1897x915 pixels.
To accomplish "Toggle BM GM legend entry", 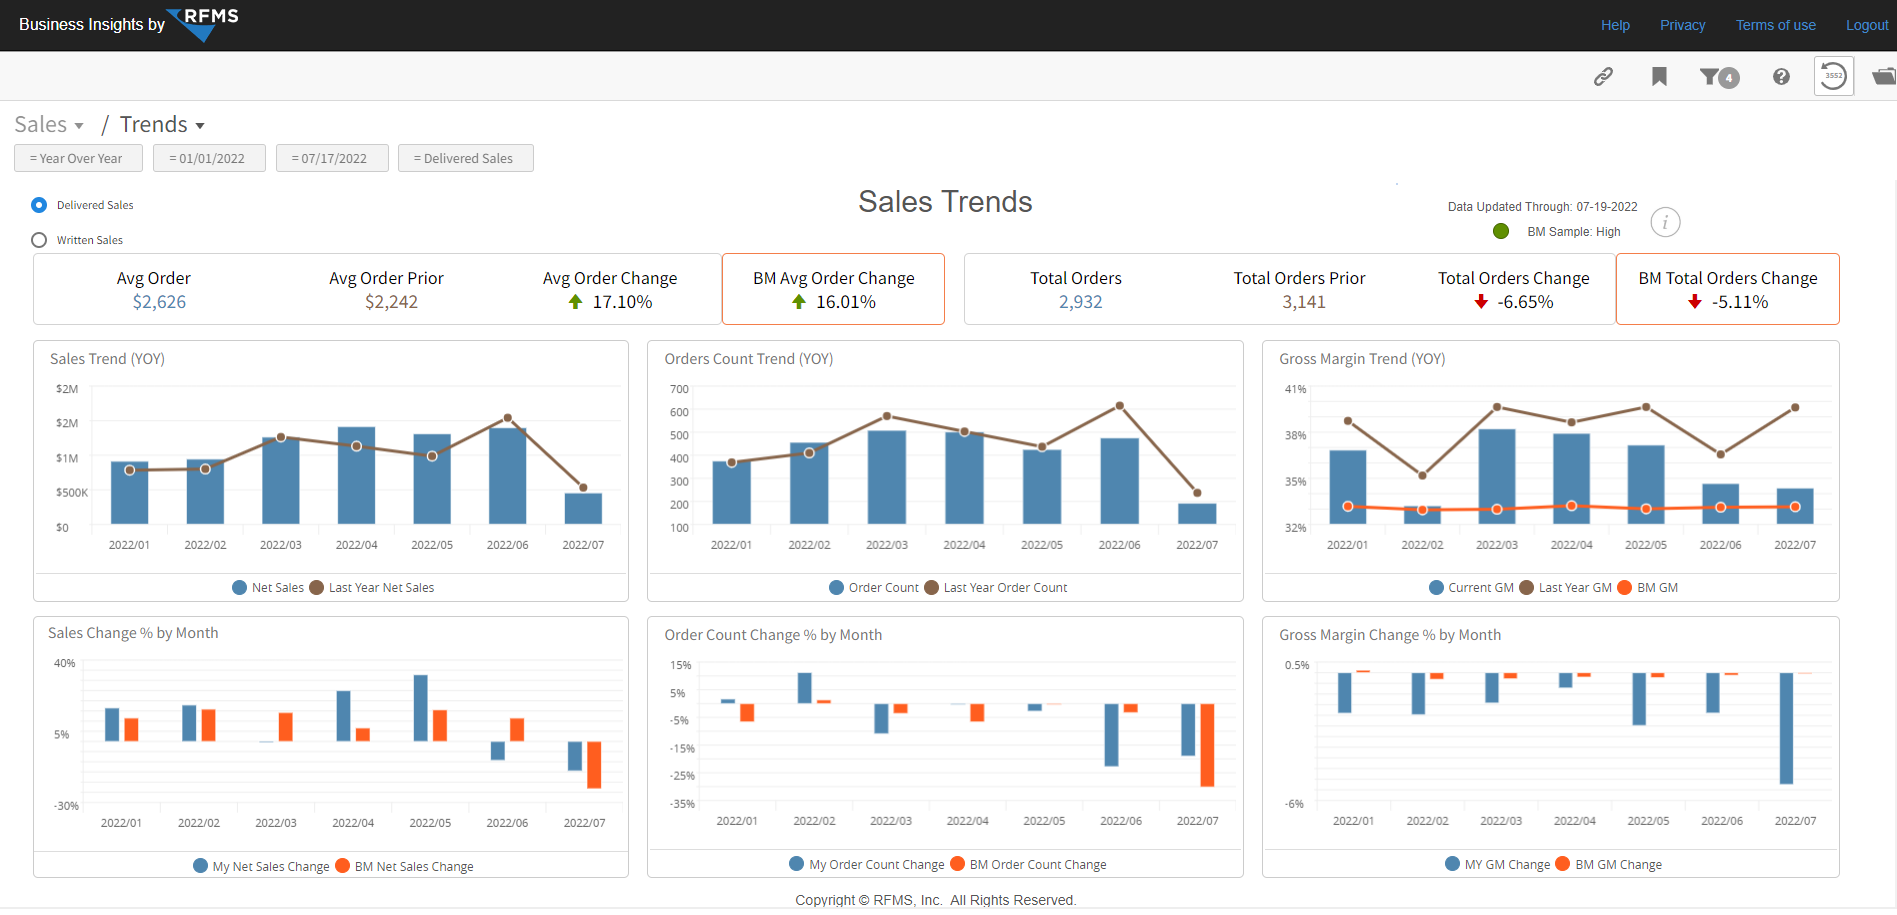I will 1648,588.
